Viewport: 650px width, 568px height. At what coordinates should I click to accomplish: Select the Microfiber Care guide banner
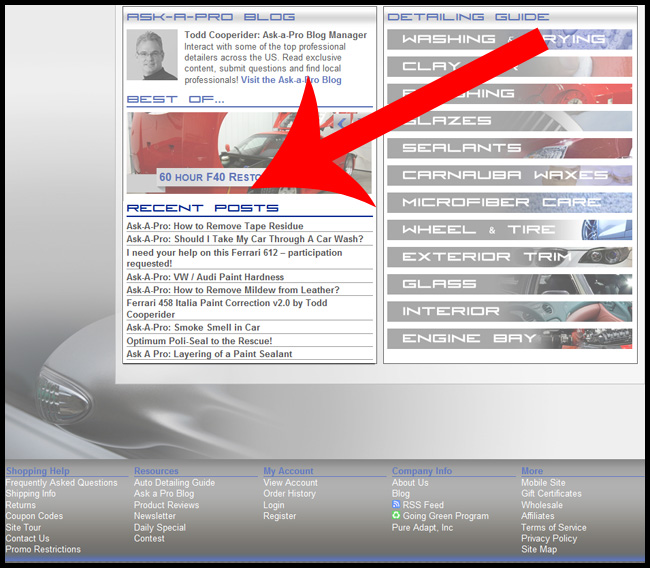[509, 203]
